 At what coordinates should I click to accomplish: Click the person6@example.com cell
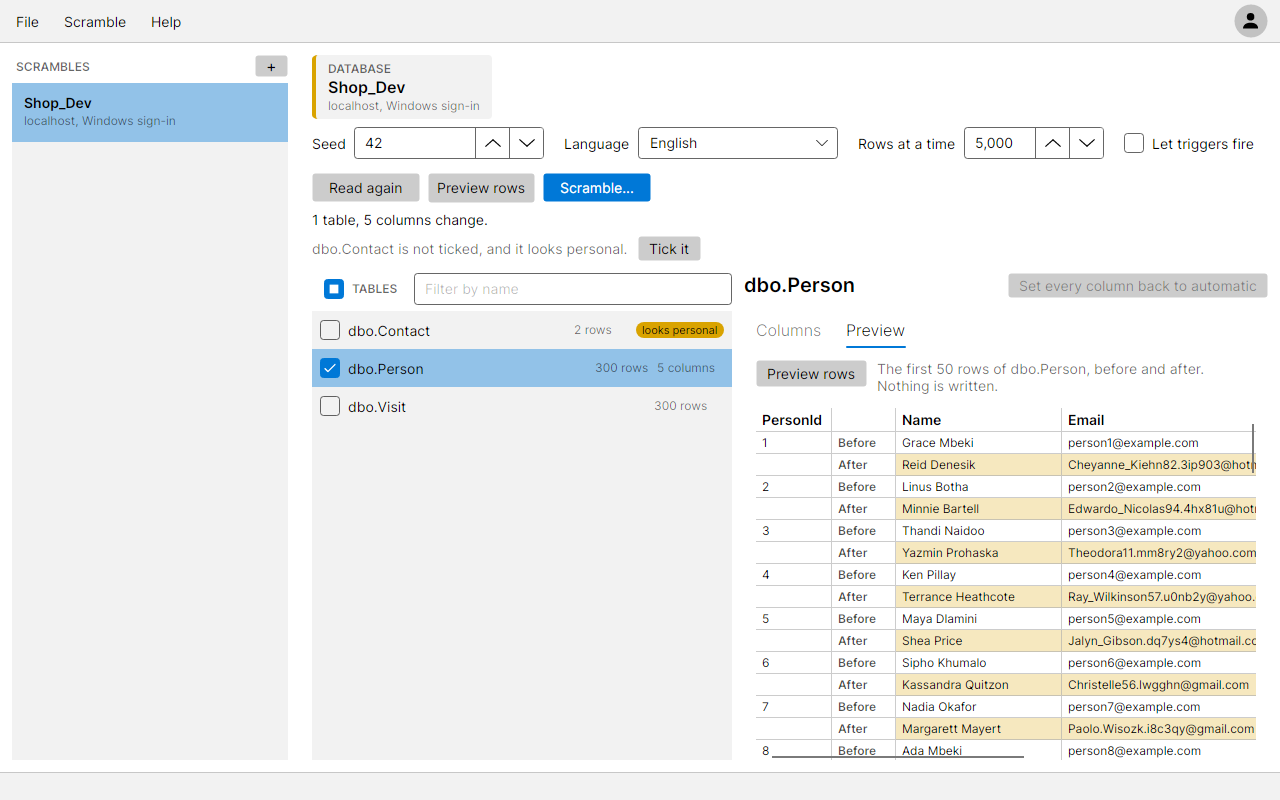click(x=1159, y=663)
